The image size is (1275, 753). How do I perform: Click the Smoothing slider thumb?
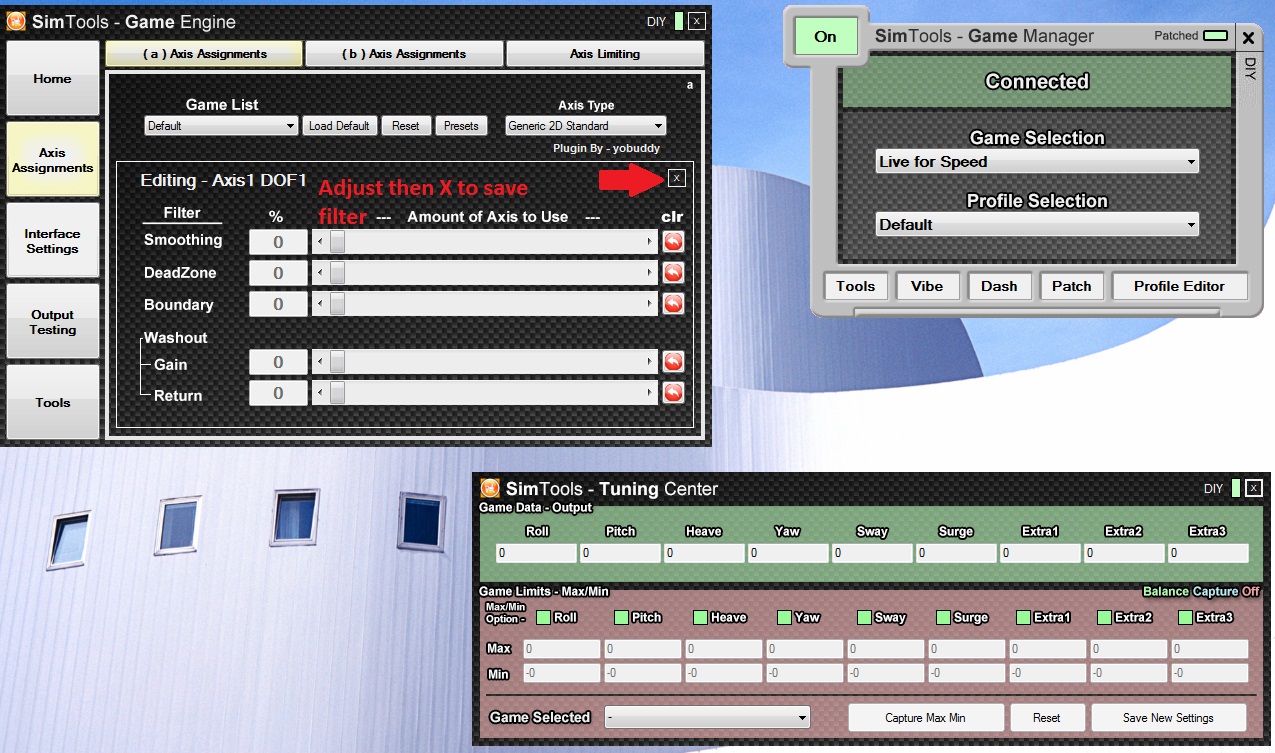click(x=337, y=241)
